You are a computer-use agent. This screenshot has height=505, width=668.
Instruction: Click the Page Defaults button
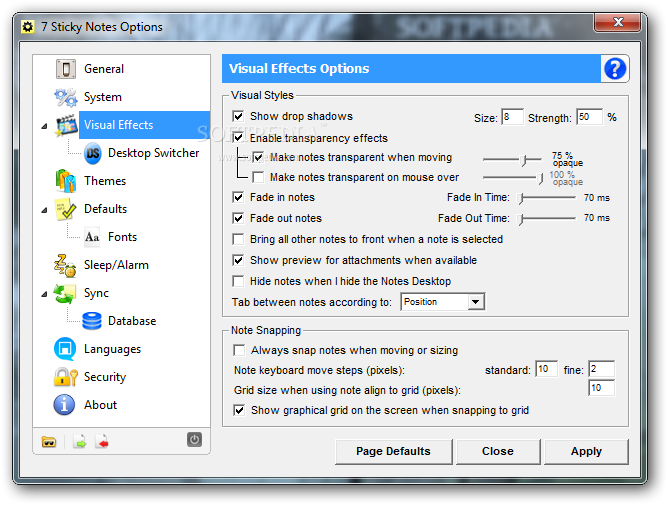tap(393, 451)
